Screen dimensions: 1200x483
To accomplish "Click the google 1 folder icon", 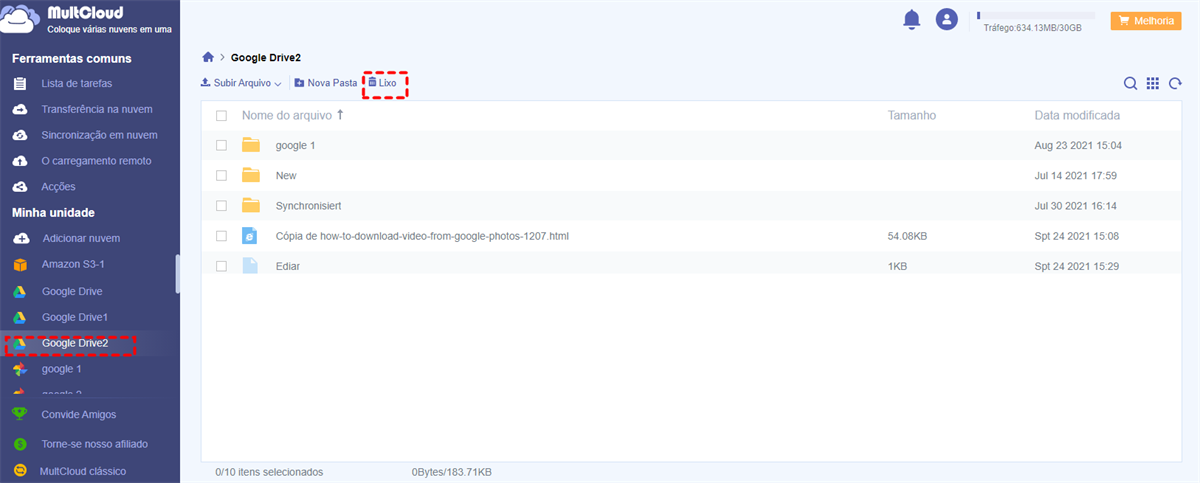I will point(251,145).
